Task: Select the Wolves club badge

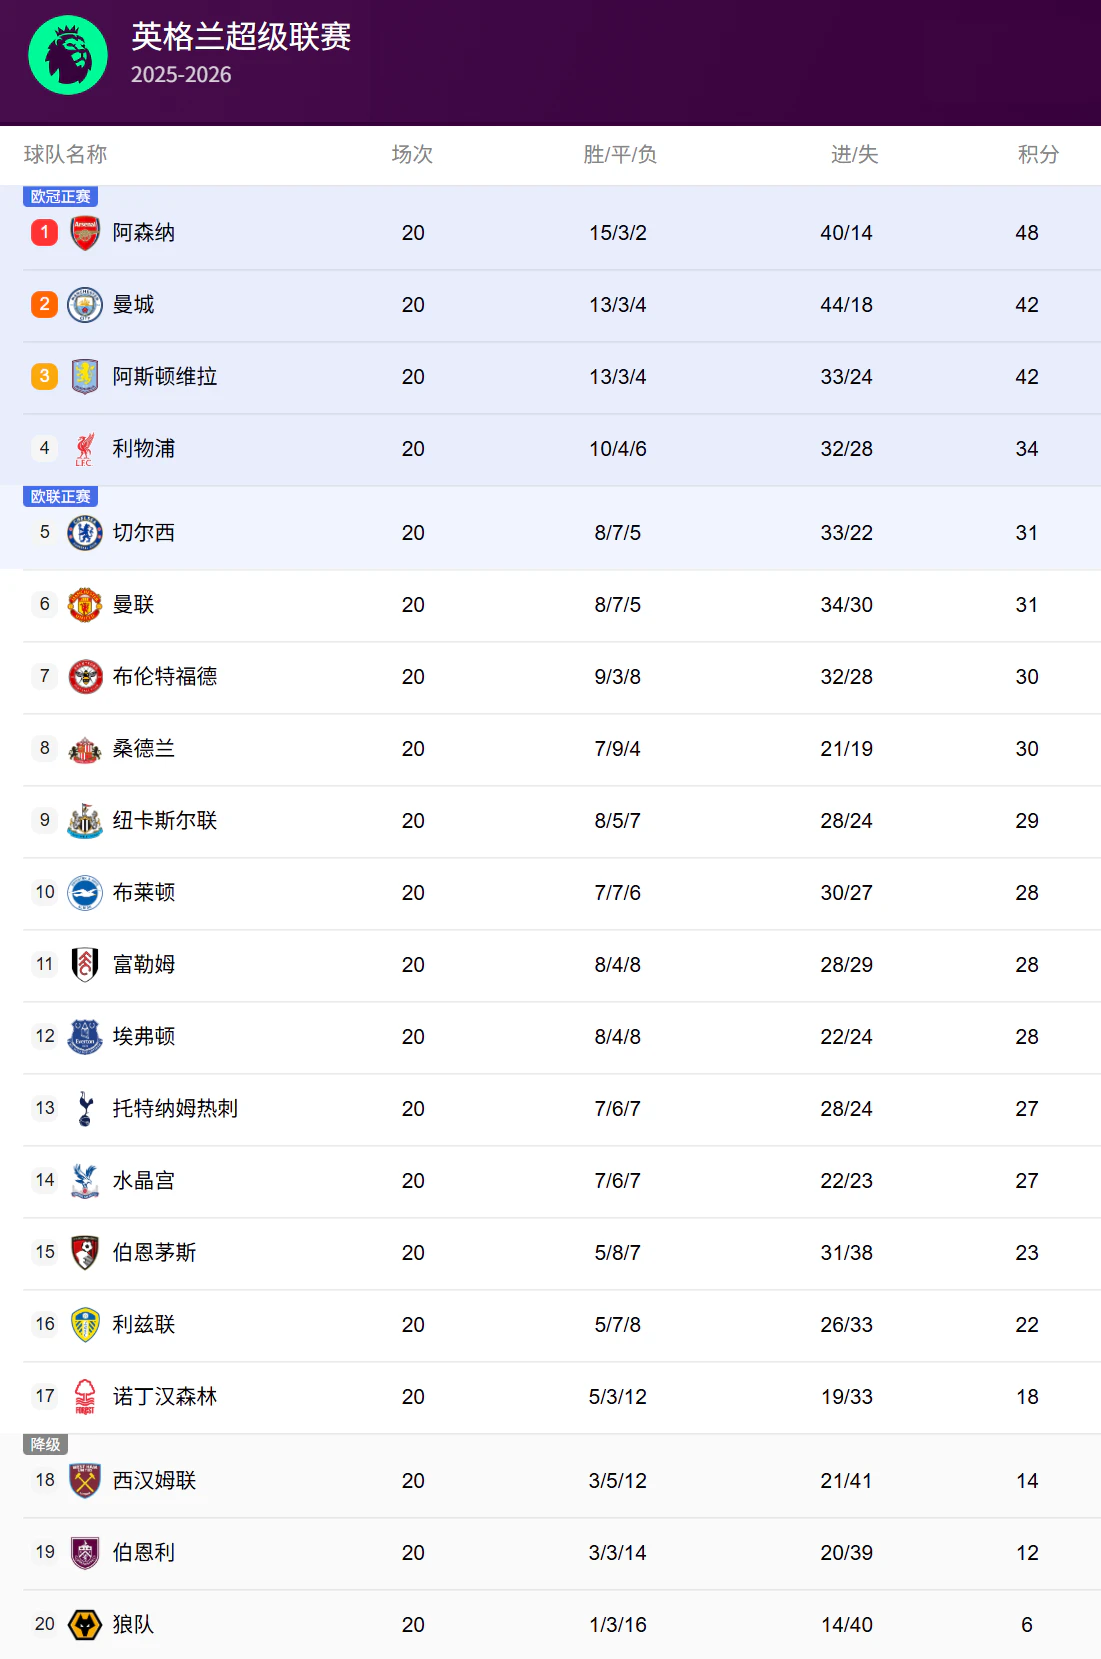Action: point(85,1625)
